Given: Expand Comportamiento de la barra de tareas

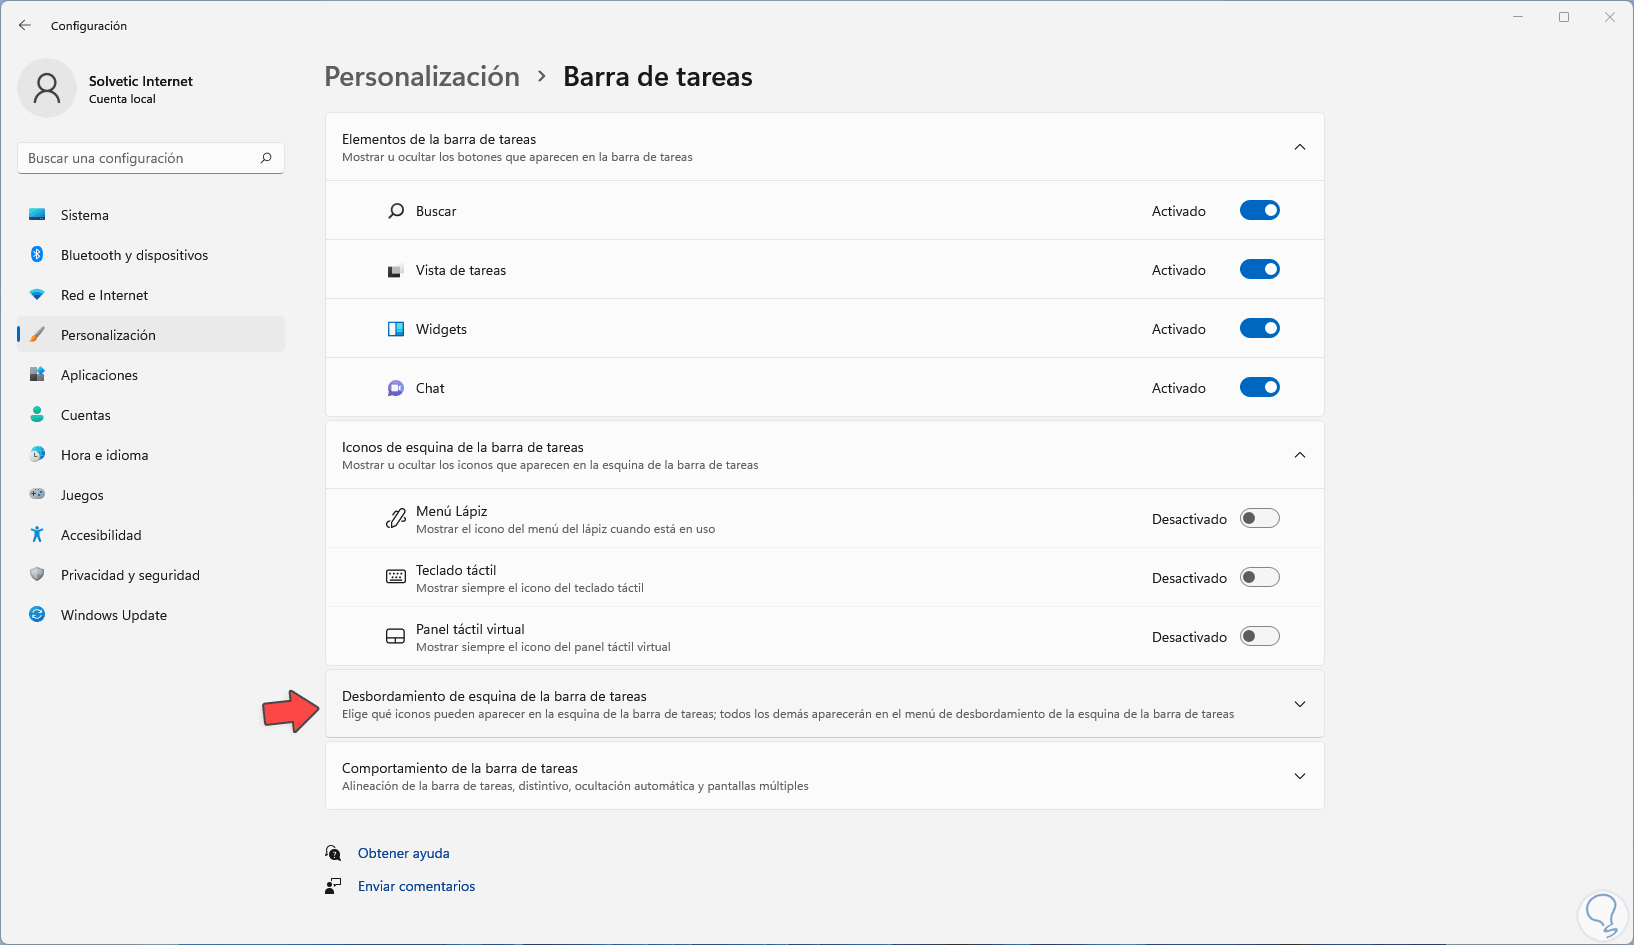Looking at the screenshot, I should [x=1299, y=776].
